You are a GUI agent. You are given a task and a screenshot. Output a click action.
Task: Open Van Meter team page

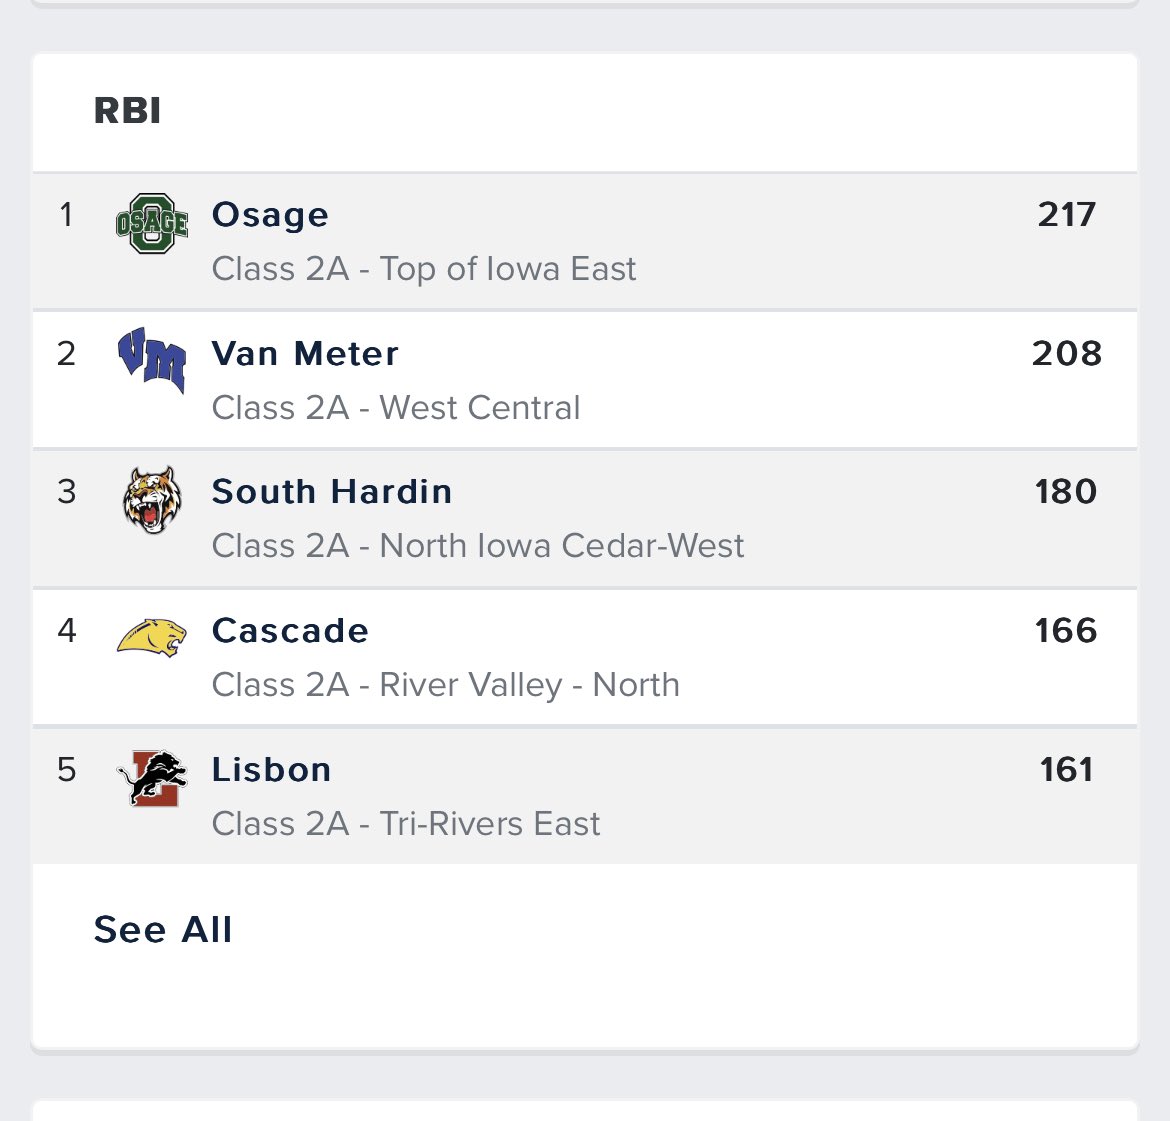[305, 353]
